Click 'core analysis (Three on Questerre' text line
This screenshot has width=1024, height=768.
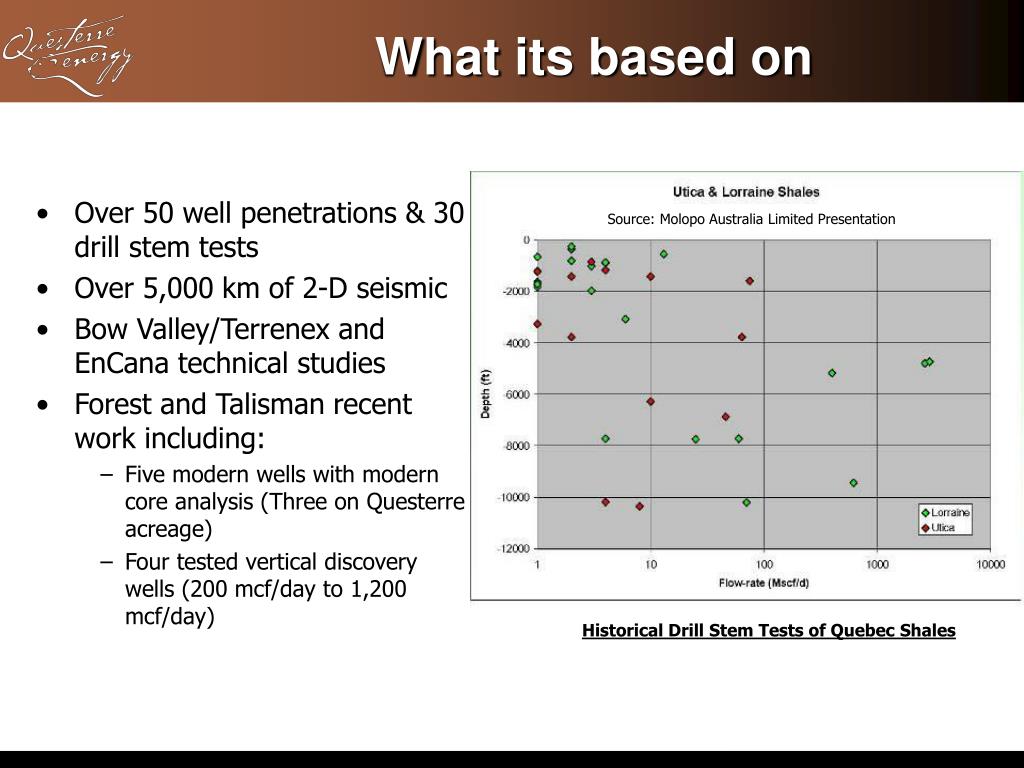point(295,502)
